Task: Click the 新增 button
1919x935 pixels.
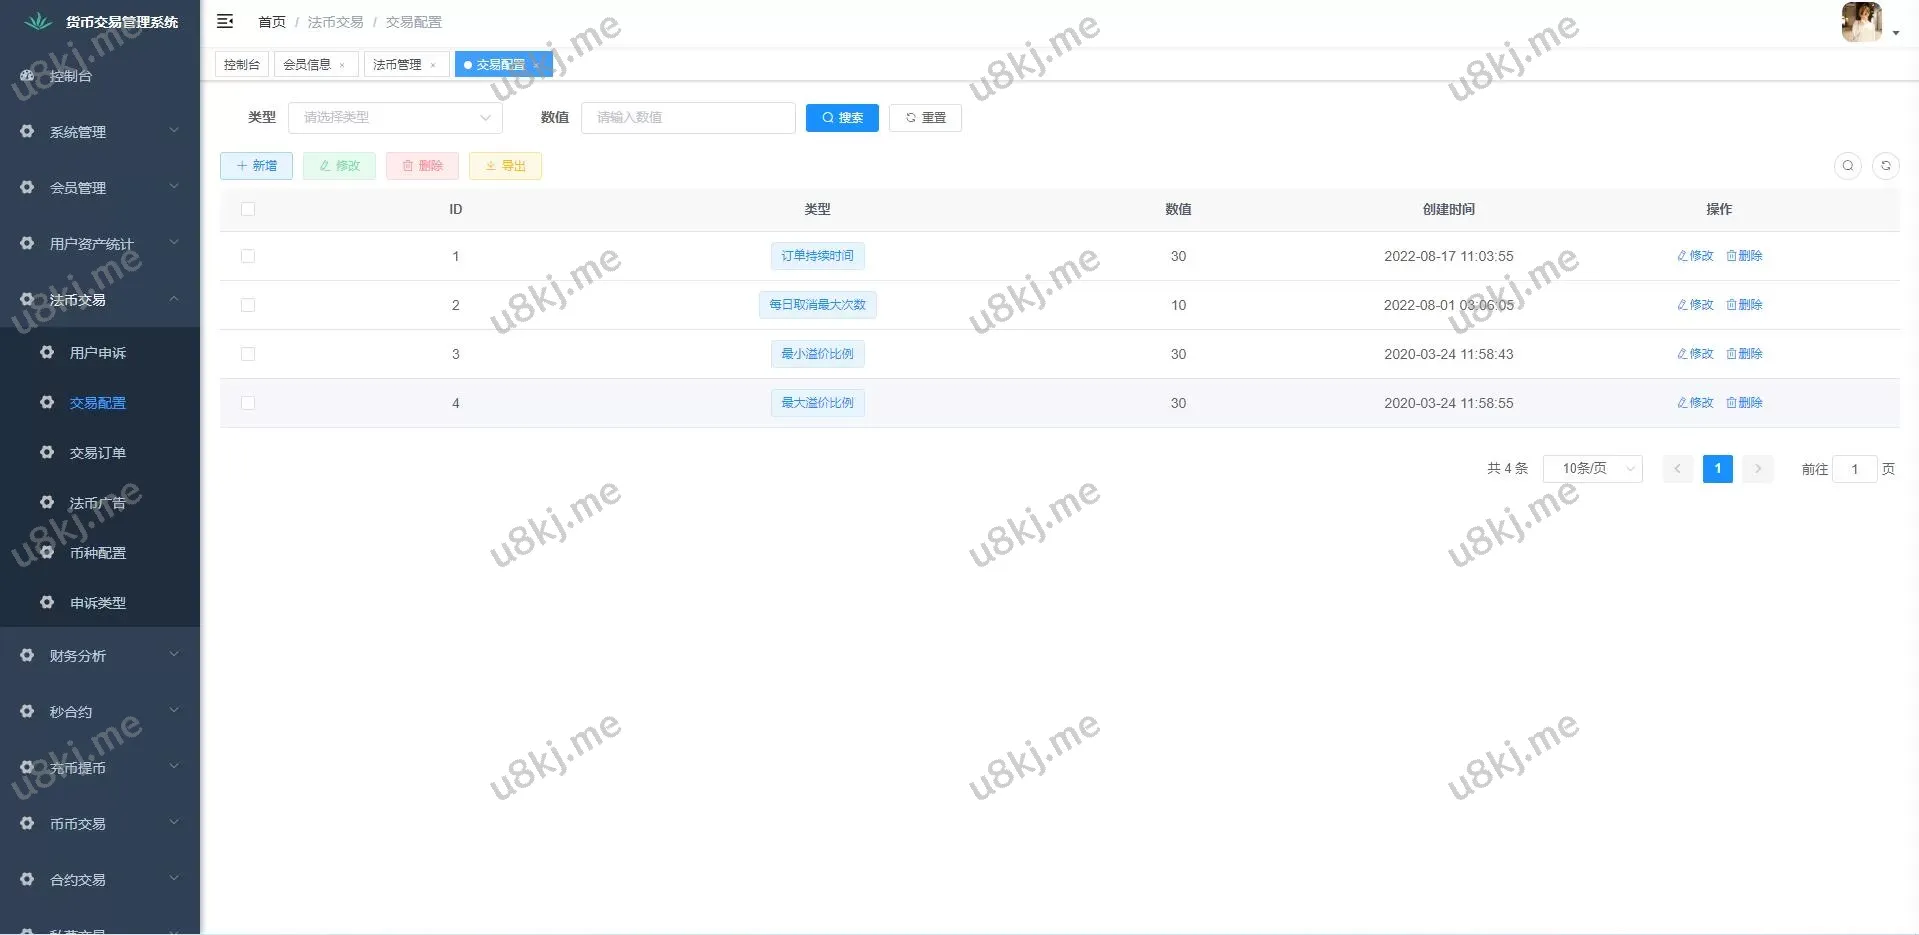Action: pos(256,166)
